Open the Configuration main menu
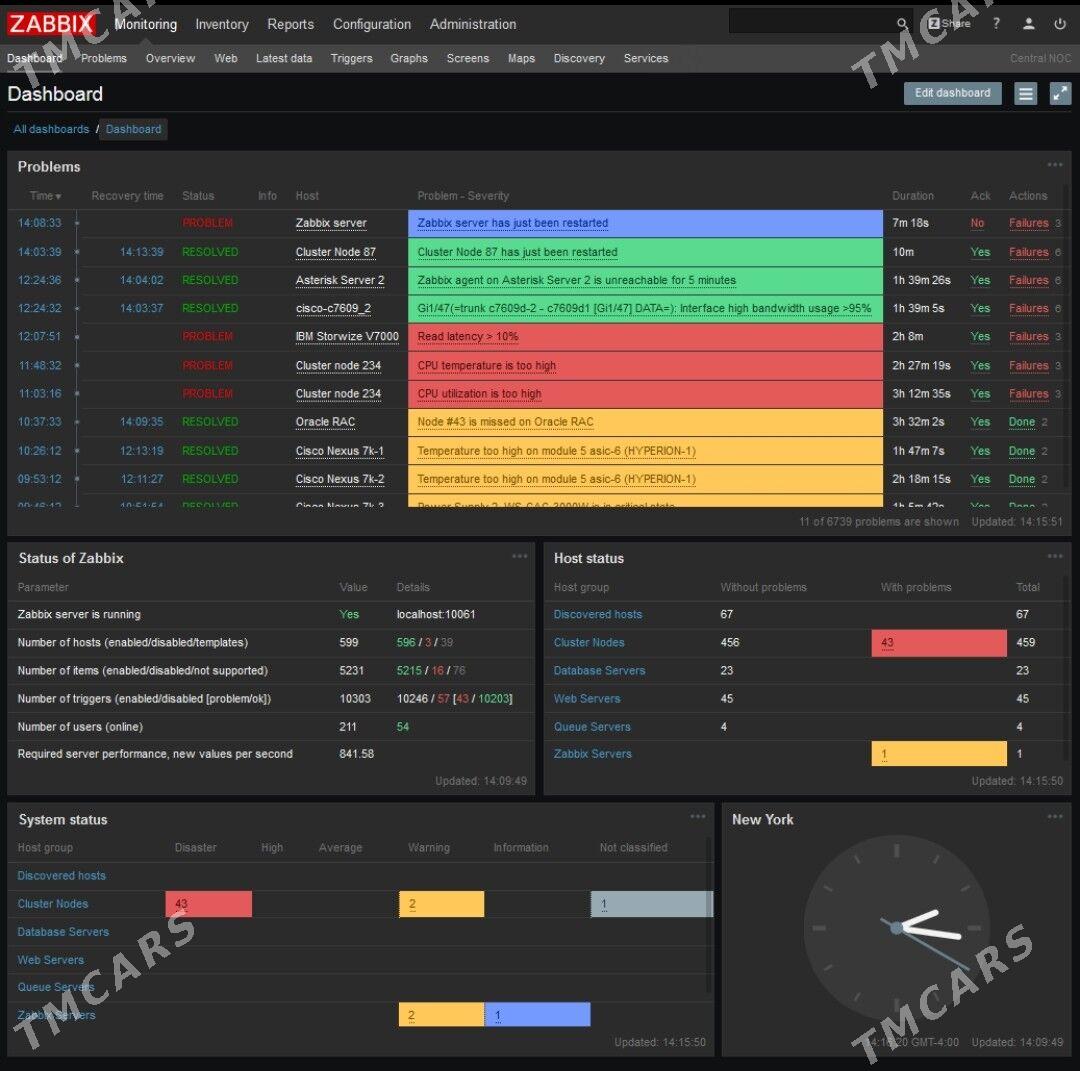Image resolution: width=1080 pixels, height=1071 pixels. pos(371,24)
